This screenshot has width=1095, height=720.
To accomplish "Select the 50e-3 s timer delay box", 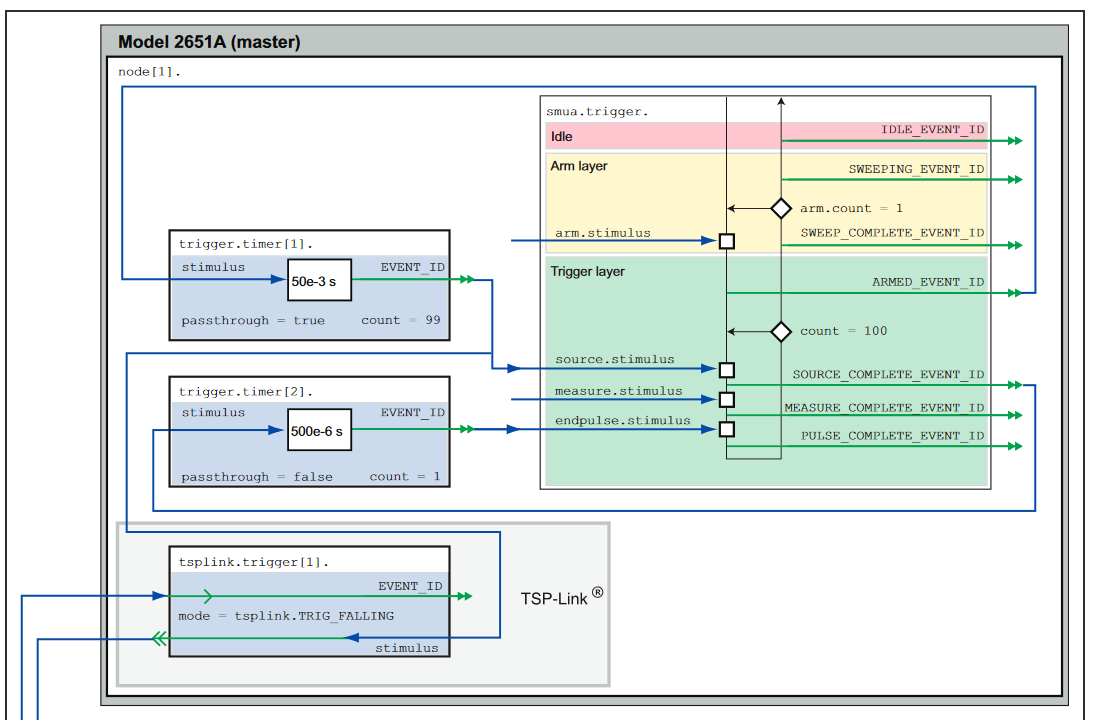I will (x=320, y=281).
